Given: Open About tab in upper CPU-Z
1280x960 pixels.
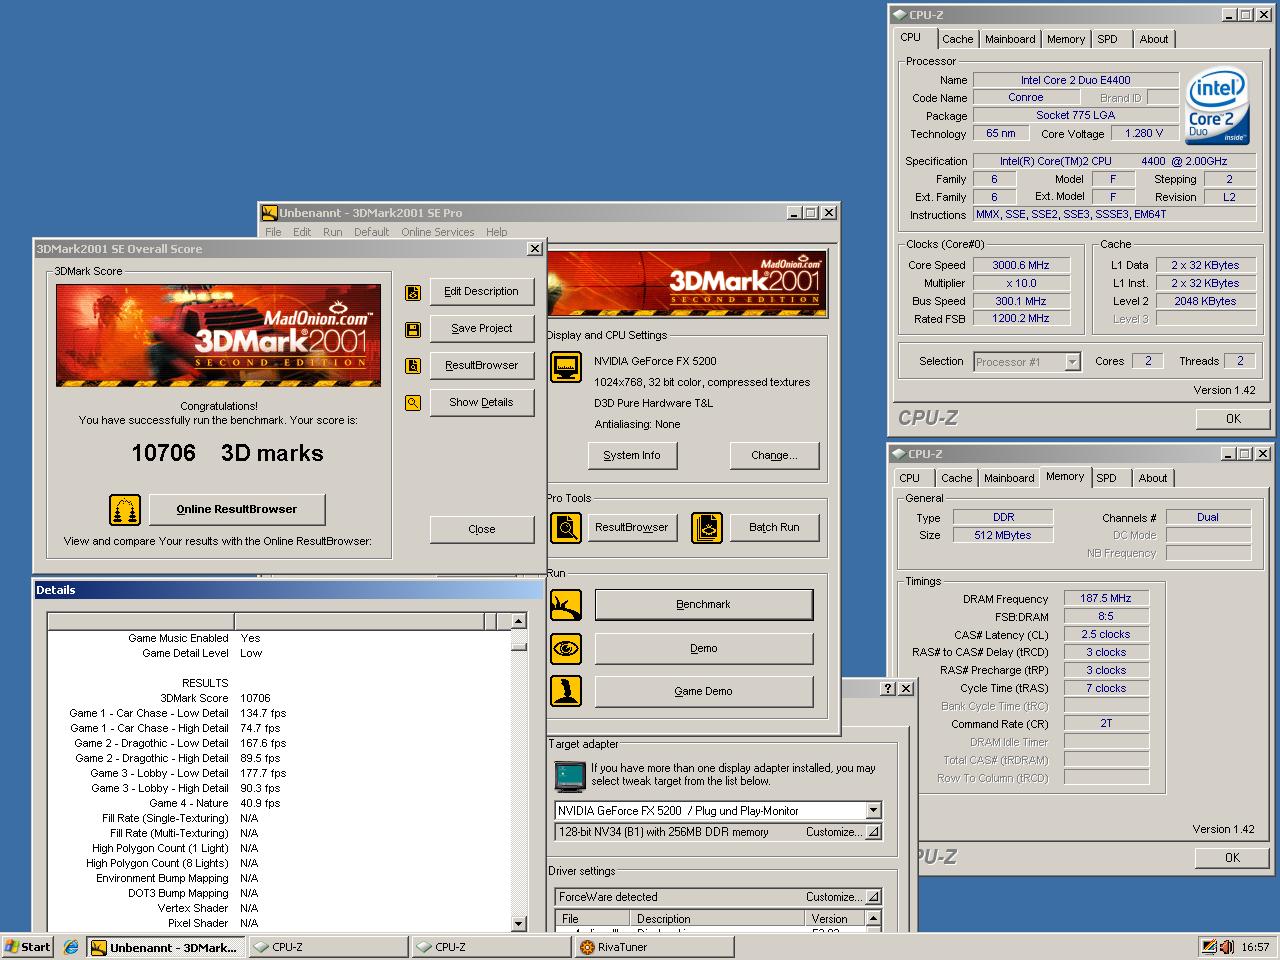Looking at the screenshot, I should (x=1153, y=39).
